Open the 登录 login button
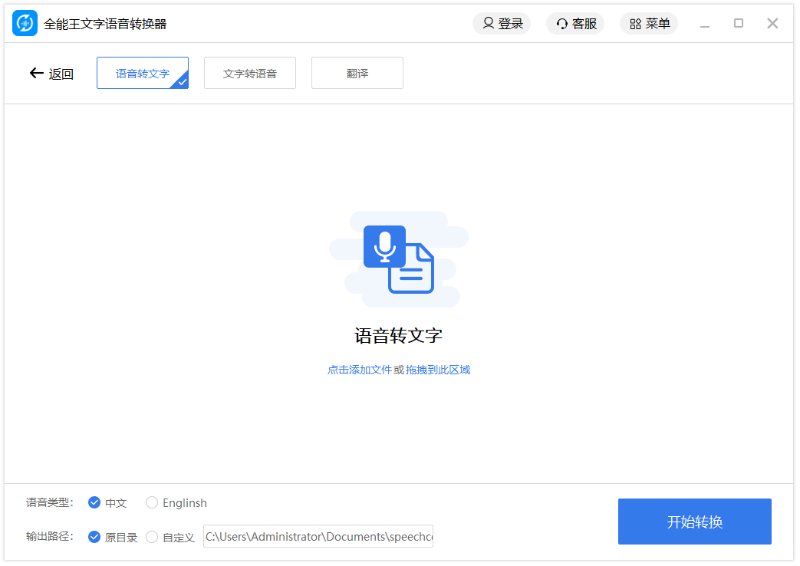This screenshot has width=800, height=566. coord(502,23)
